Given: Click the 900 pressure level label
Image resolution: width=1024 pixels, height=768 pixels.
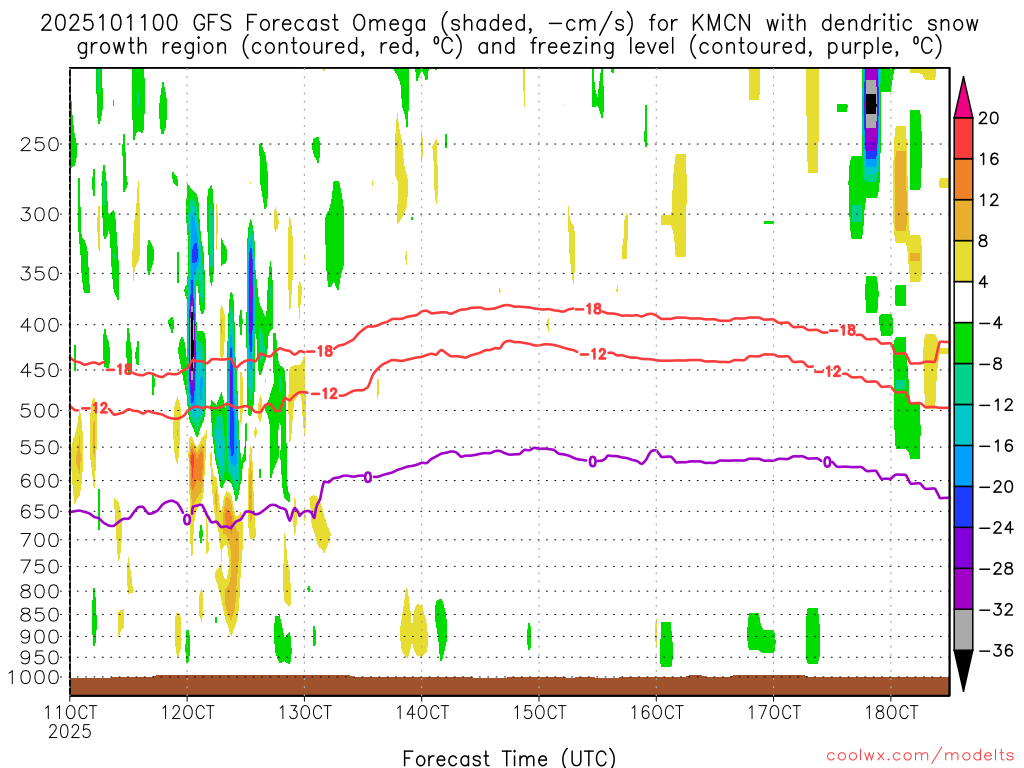Looking at the screenshot, I should coord(40,637).
